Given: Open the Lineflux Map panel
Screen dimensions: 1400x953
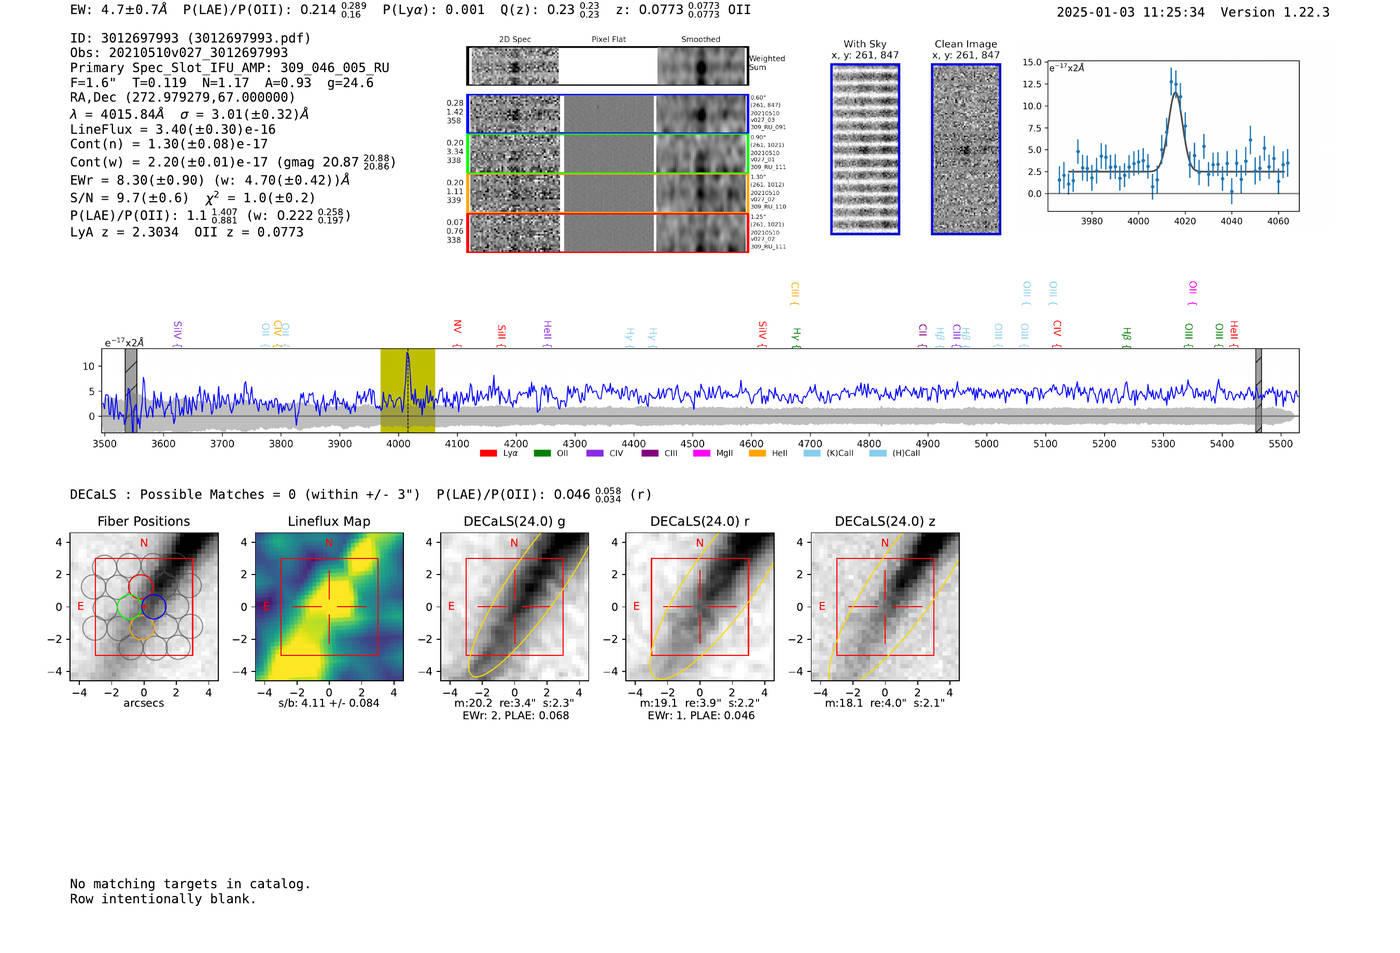Looking at the screenshot, I should point(329,607).
